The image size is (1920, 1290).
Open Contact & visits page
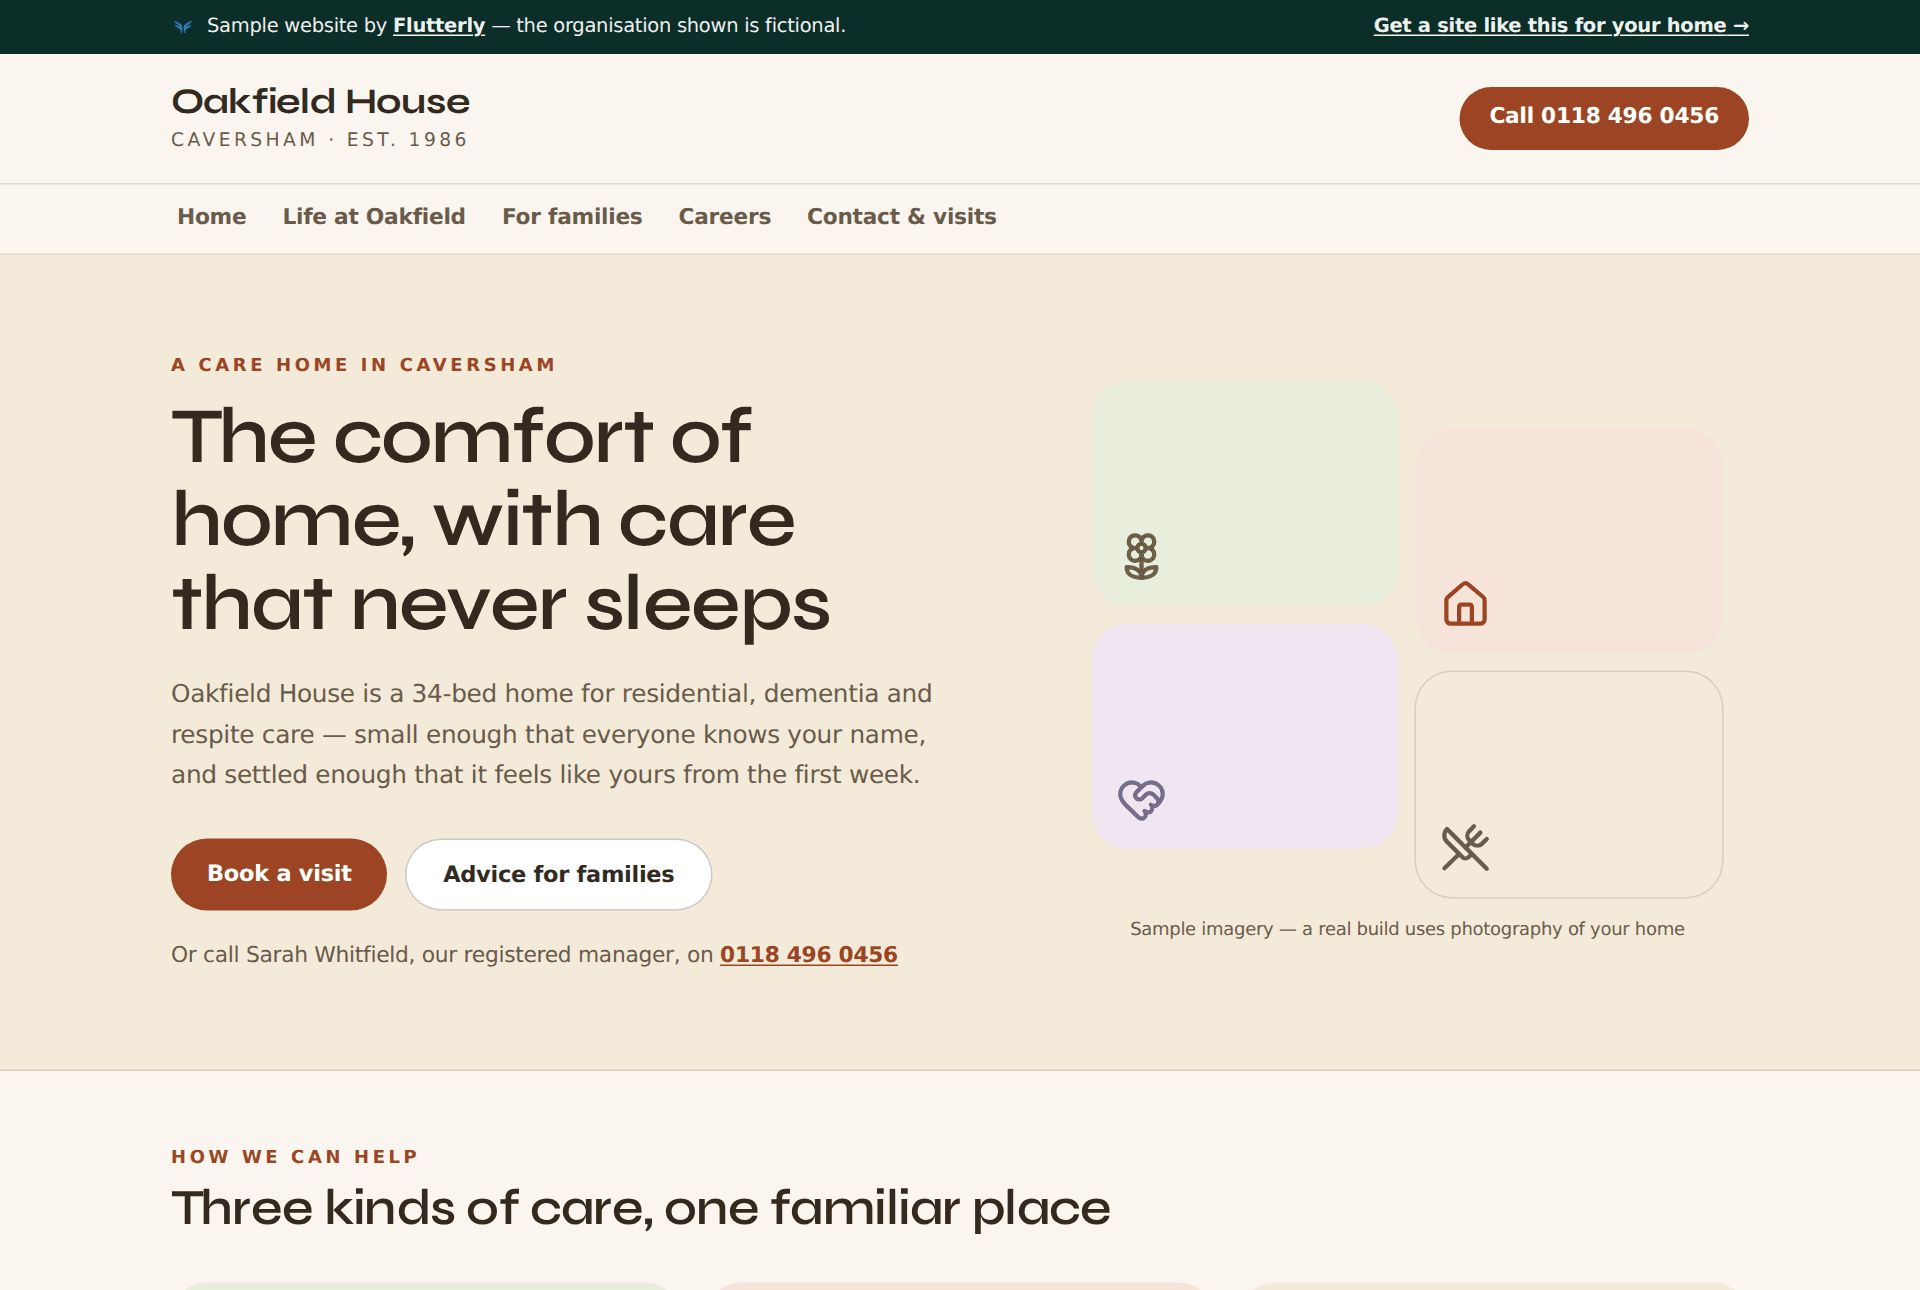(902, 216)
